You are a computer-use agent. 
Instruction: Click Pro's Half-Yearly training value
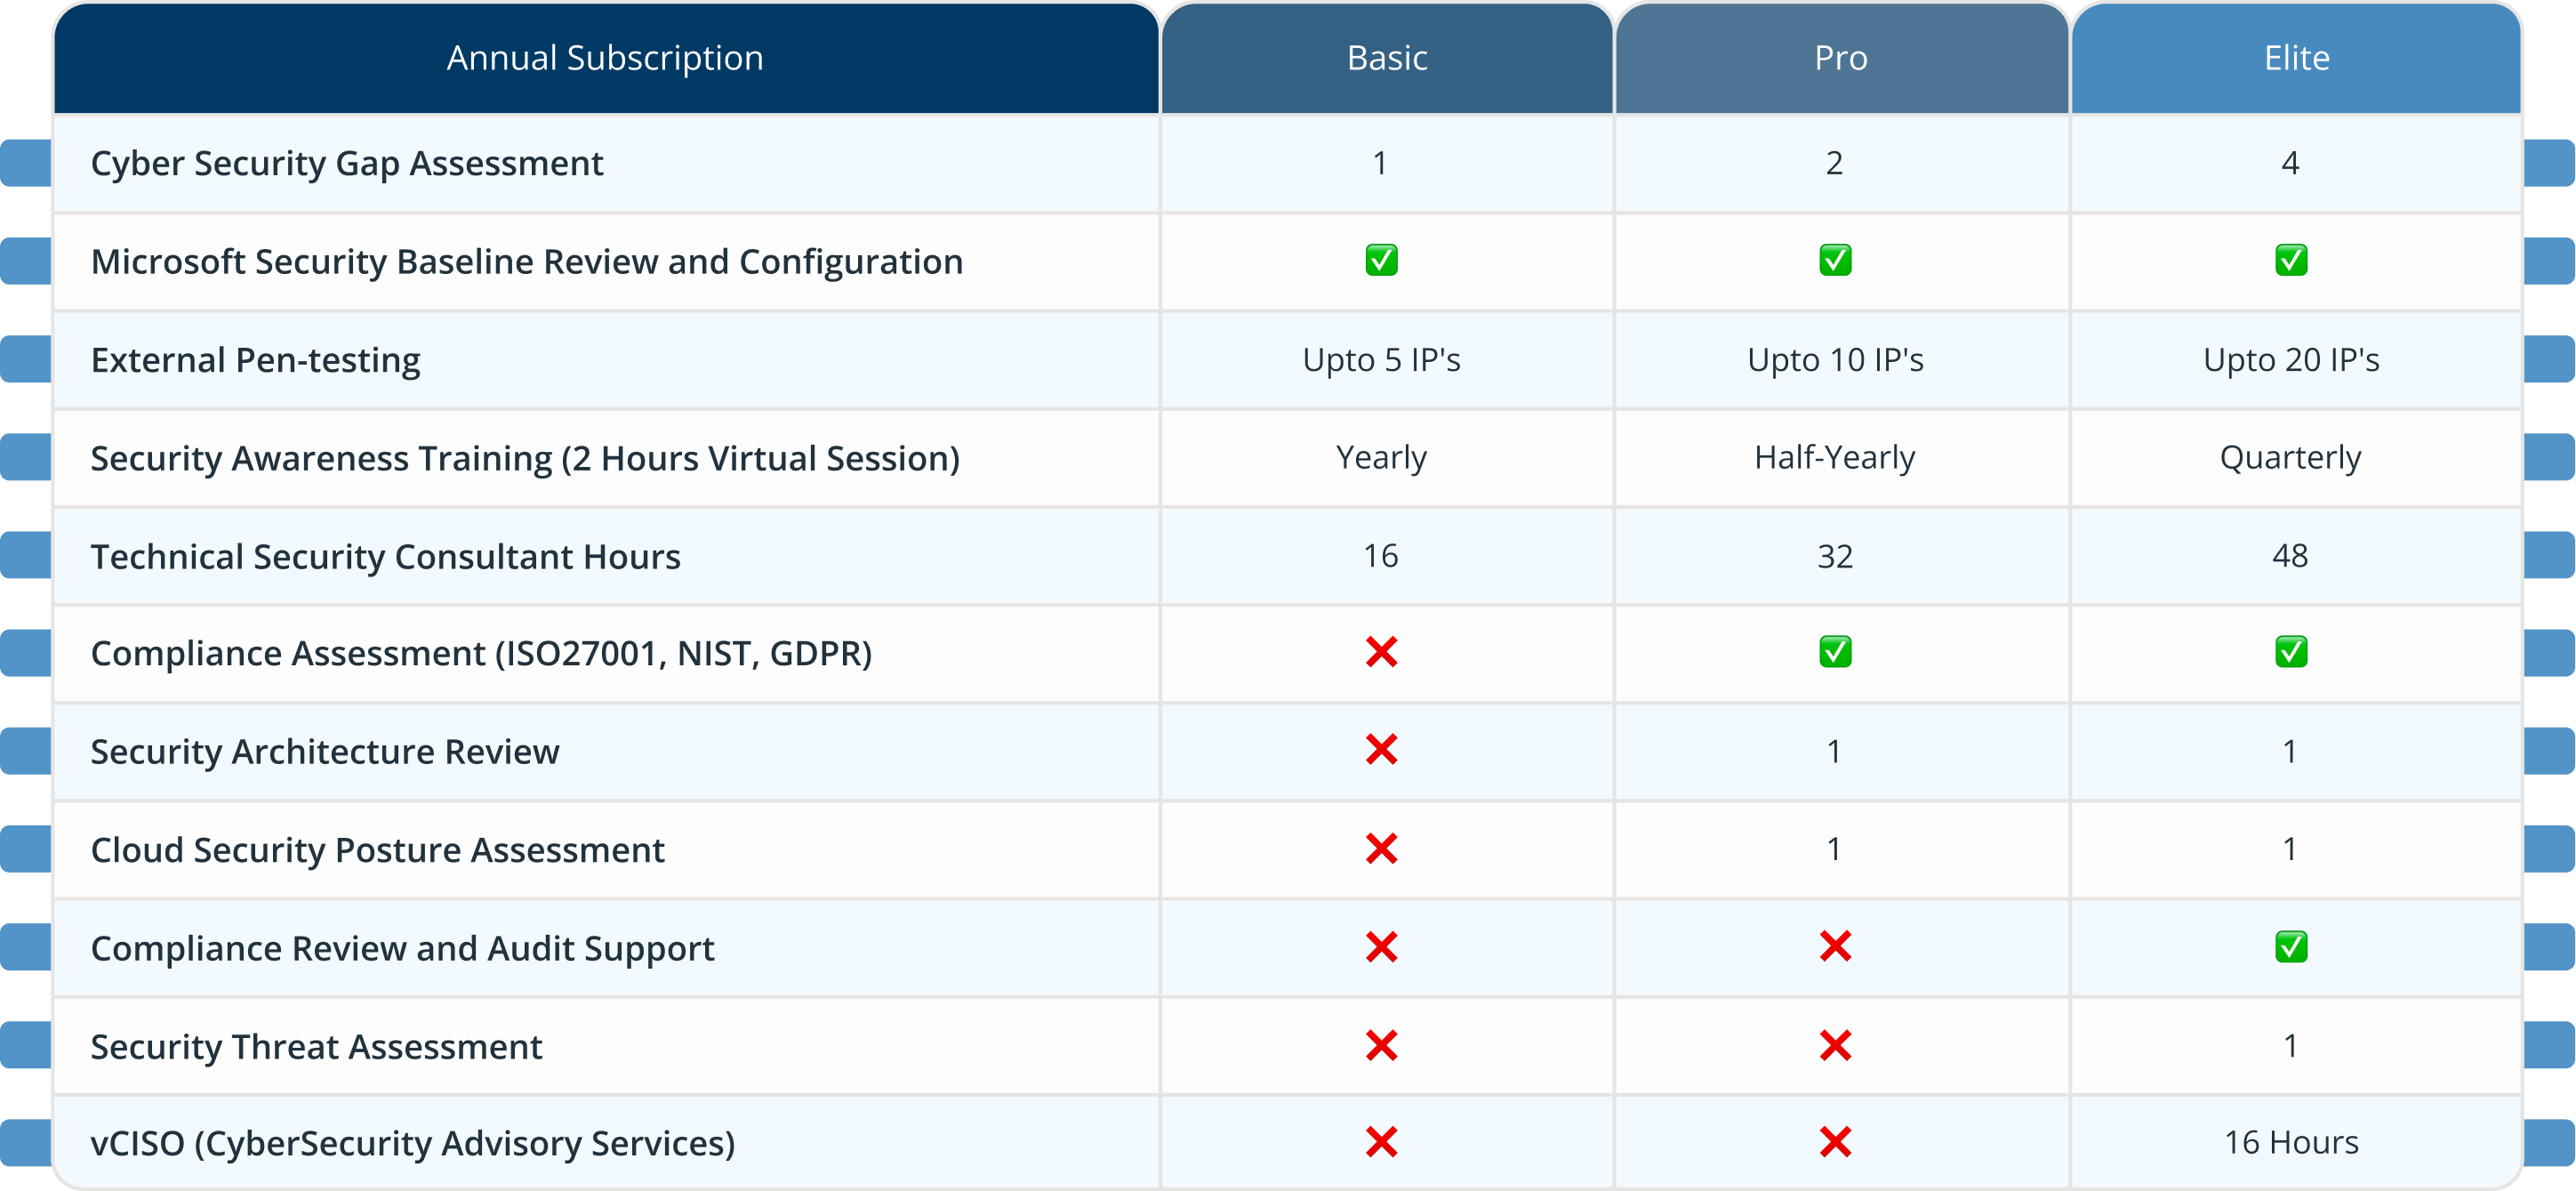[1835, 457]
